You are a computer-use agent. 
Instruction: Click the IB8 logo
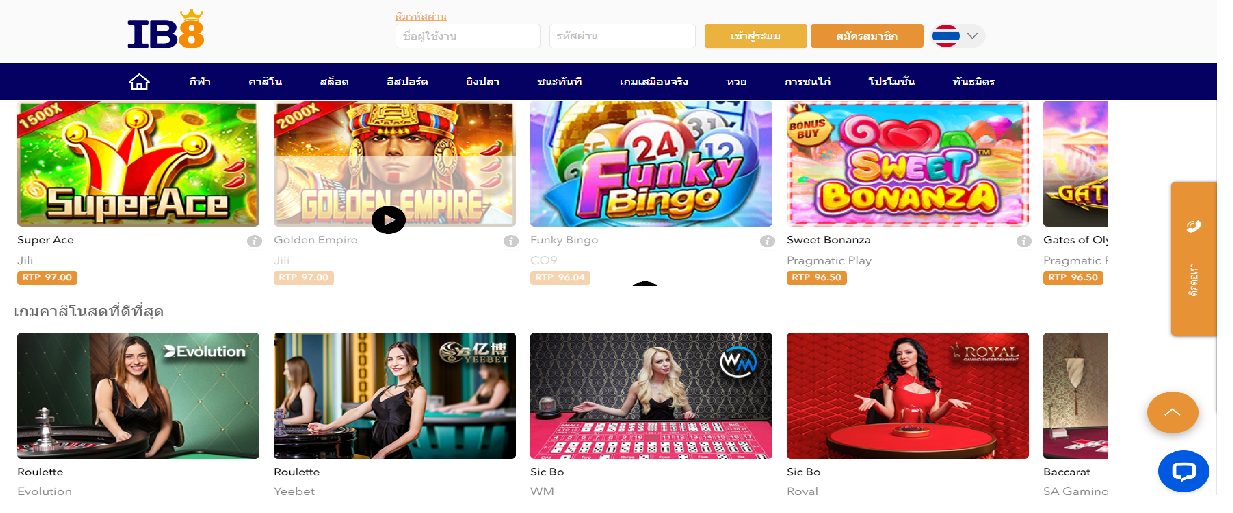[166, 33]
